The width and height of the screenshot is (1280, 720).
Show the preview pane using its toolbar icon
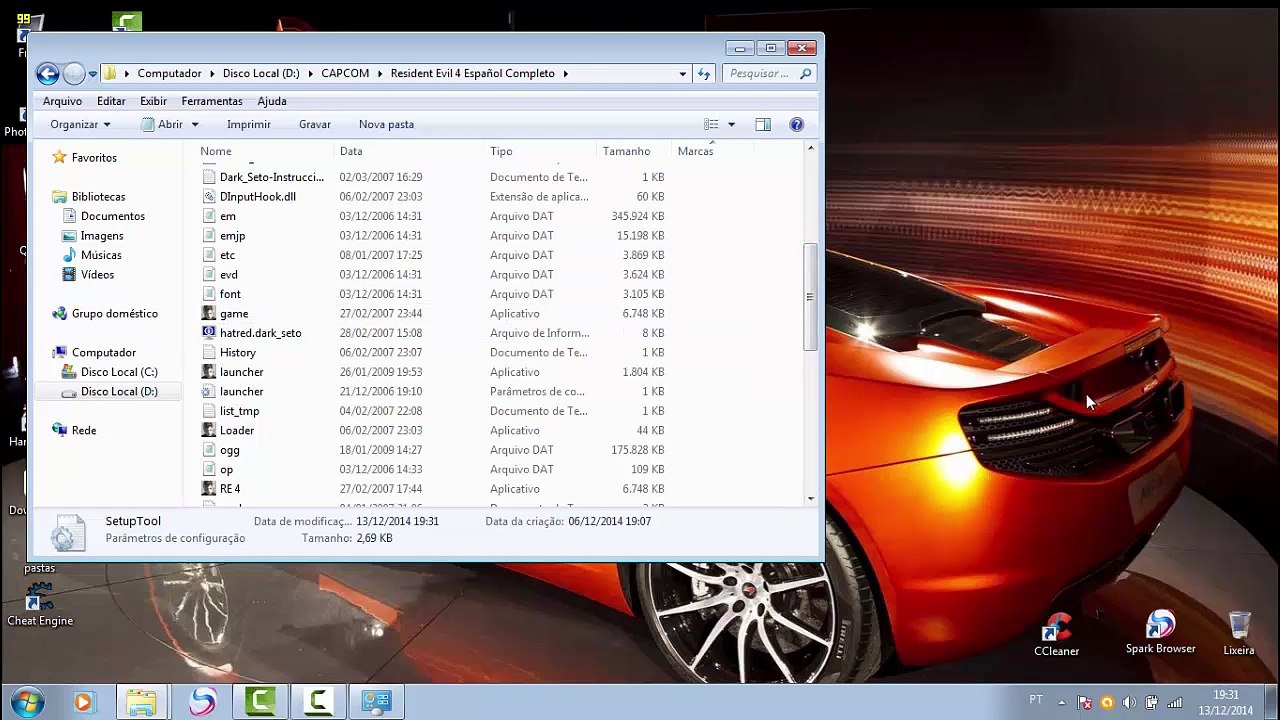click(763, 124)
